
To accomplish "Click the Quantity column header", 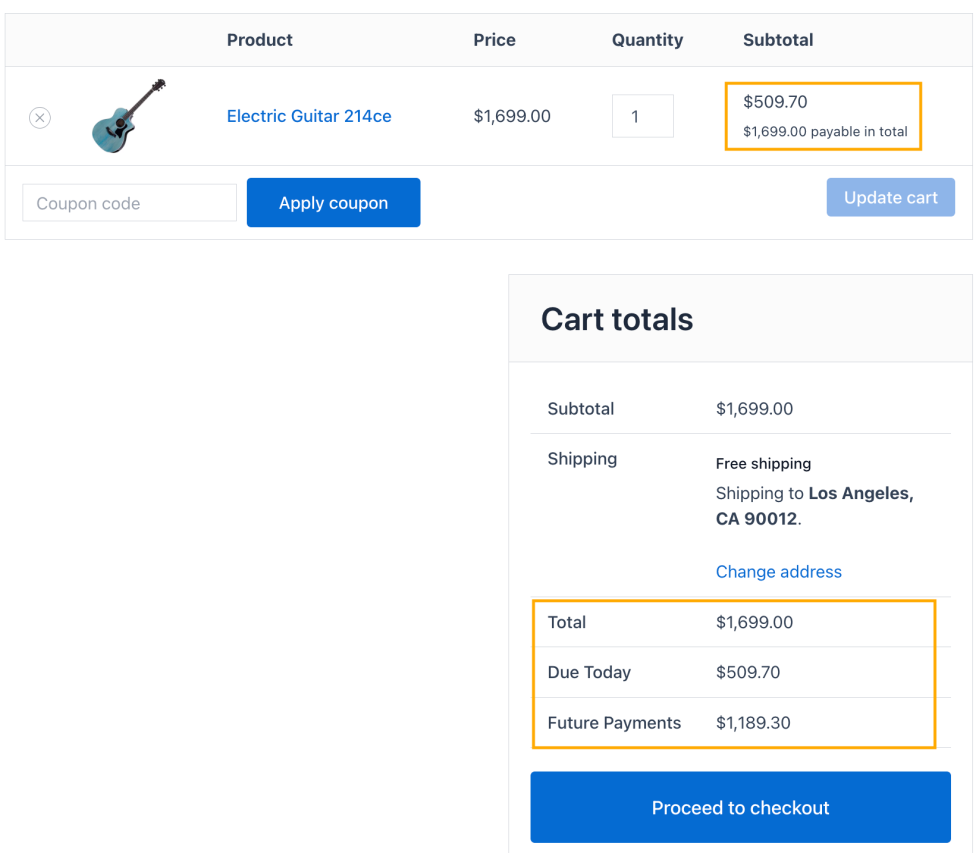I will click(x=647, y=40).
